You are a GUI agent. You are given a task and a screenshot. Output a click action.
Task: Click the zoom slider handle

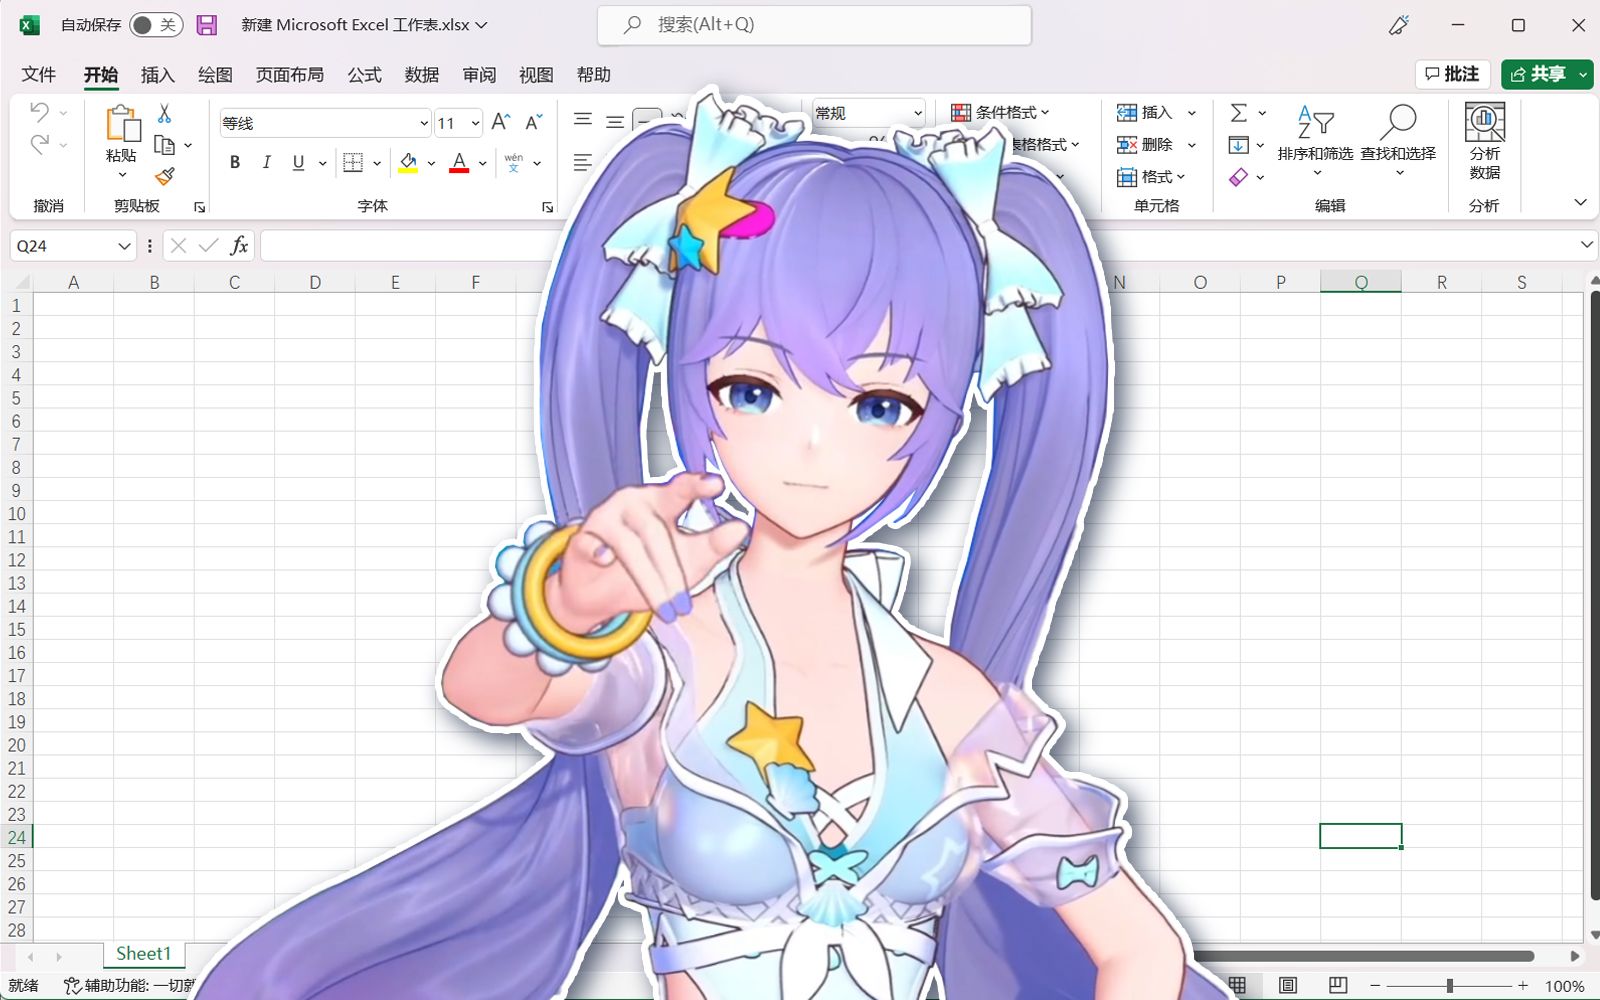point(1449,986)
